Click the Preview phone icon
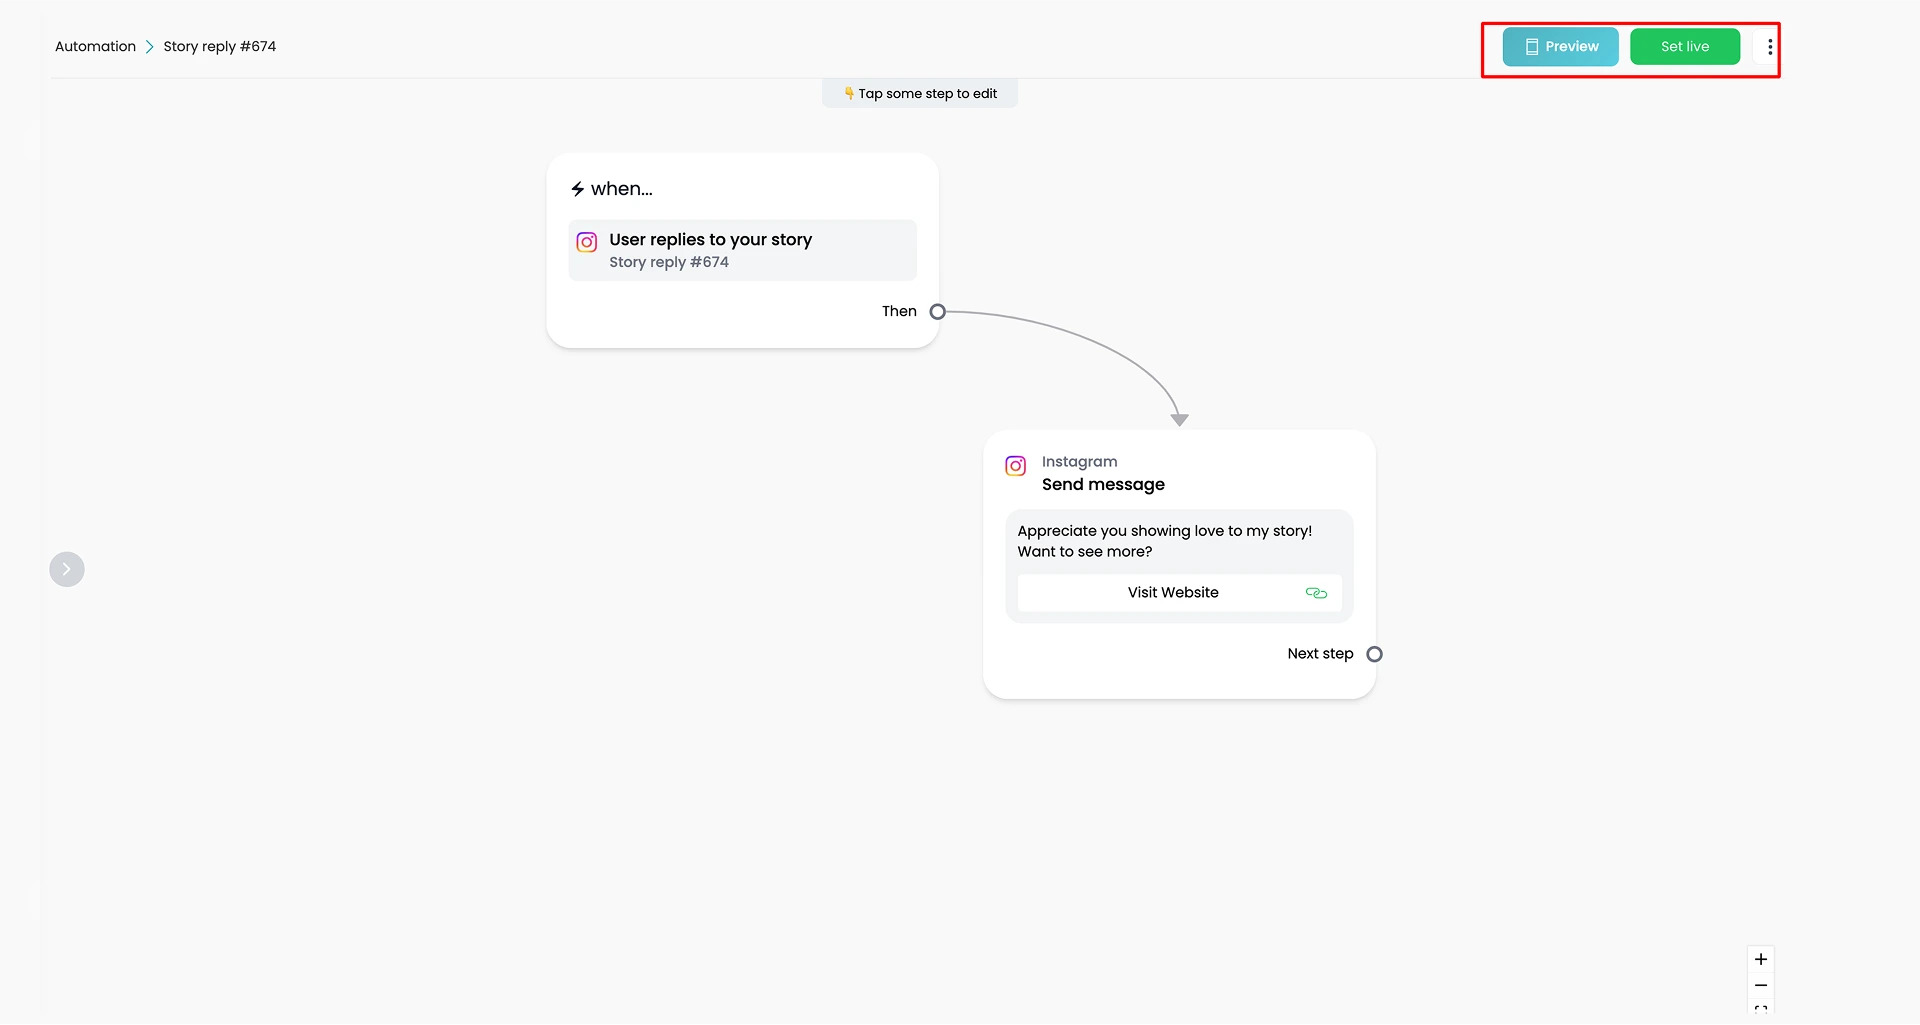 coord(1531,47)
